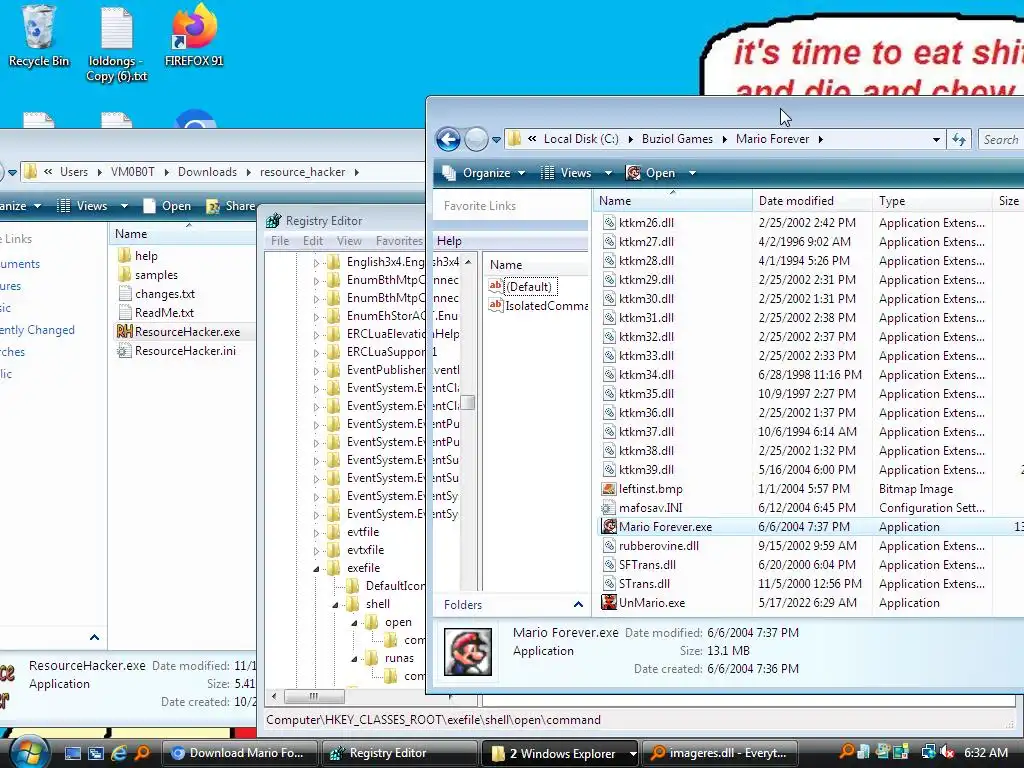
Task: Select the ktkm26.dll file
Action: click(x=646, y=223)
